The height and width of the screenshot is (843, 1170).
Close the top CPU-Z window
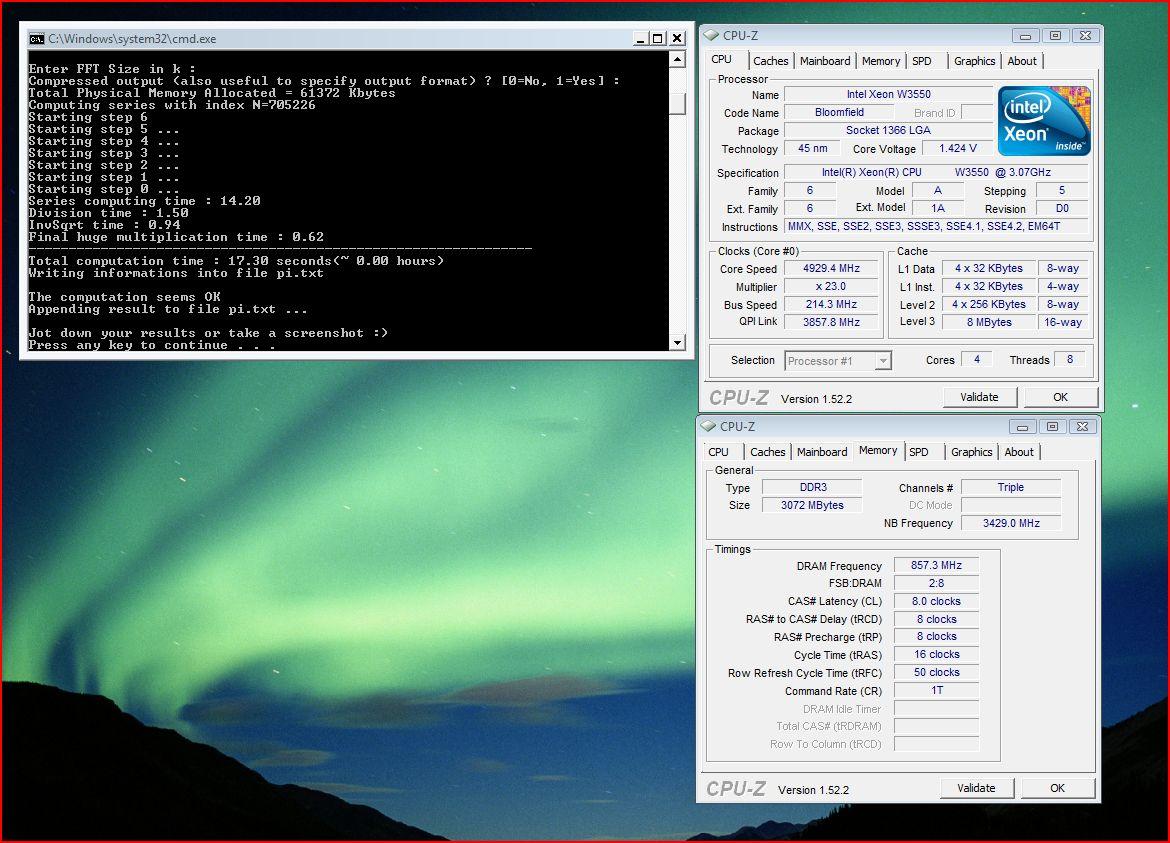1086,36
